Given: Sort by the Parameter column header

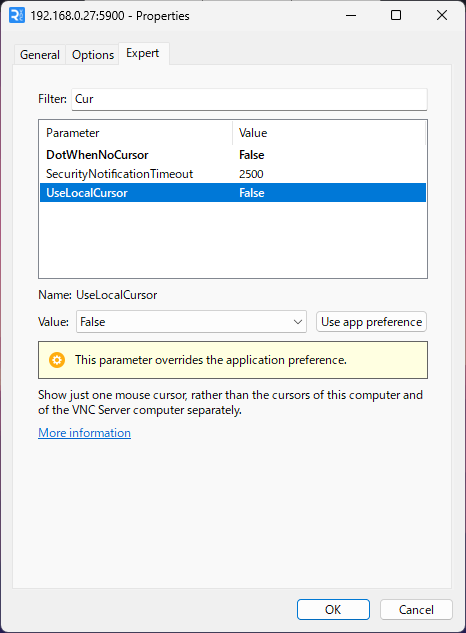Looking at the screenshot, I should [136, 133].
